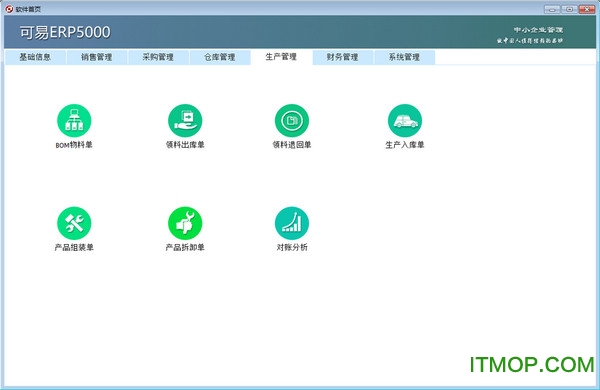Open the 领料退回单 icon

tap(292, 121)
